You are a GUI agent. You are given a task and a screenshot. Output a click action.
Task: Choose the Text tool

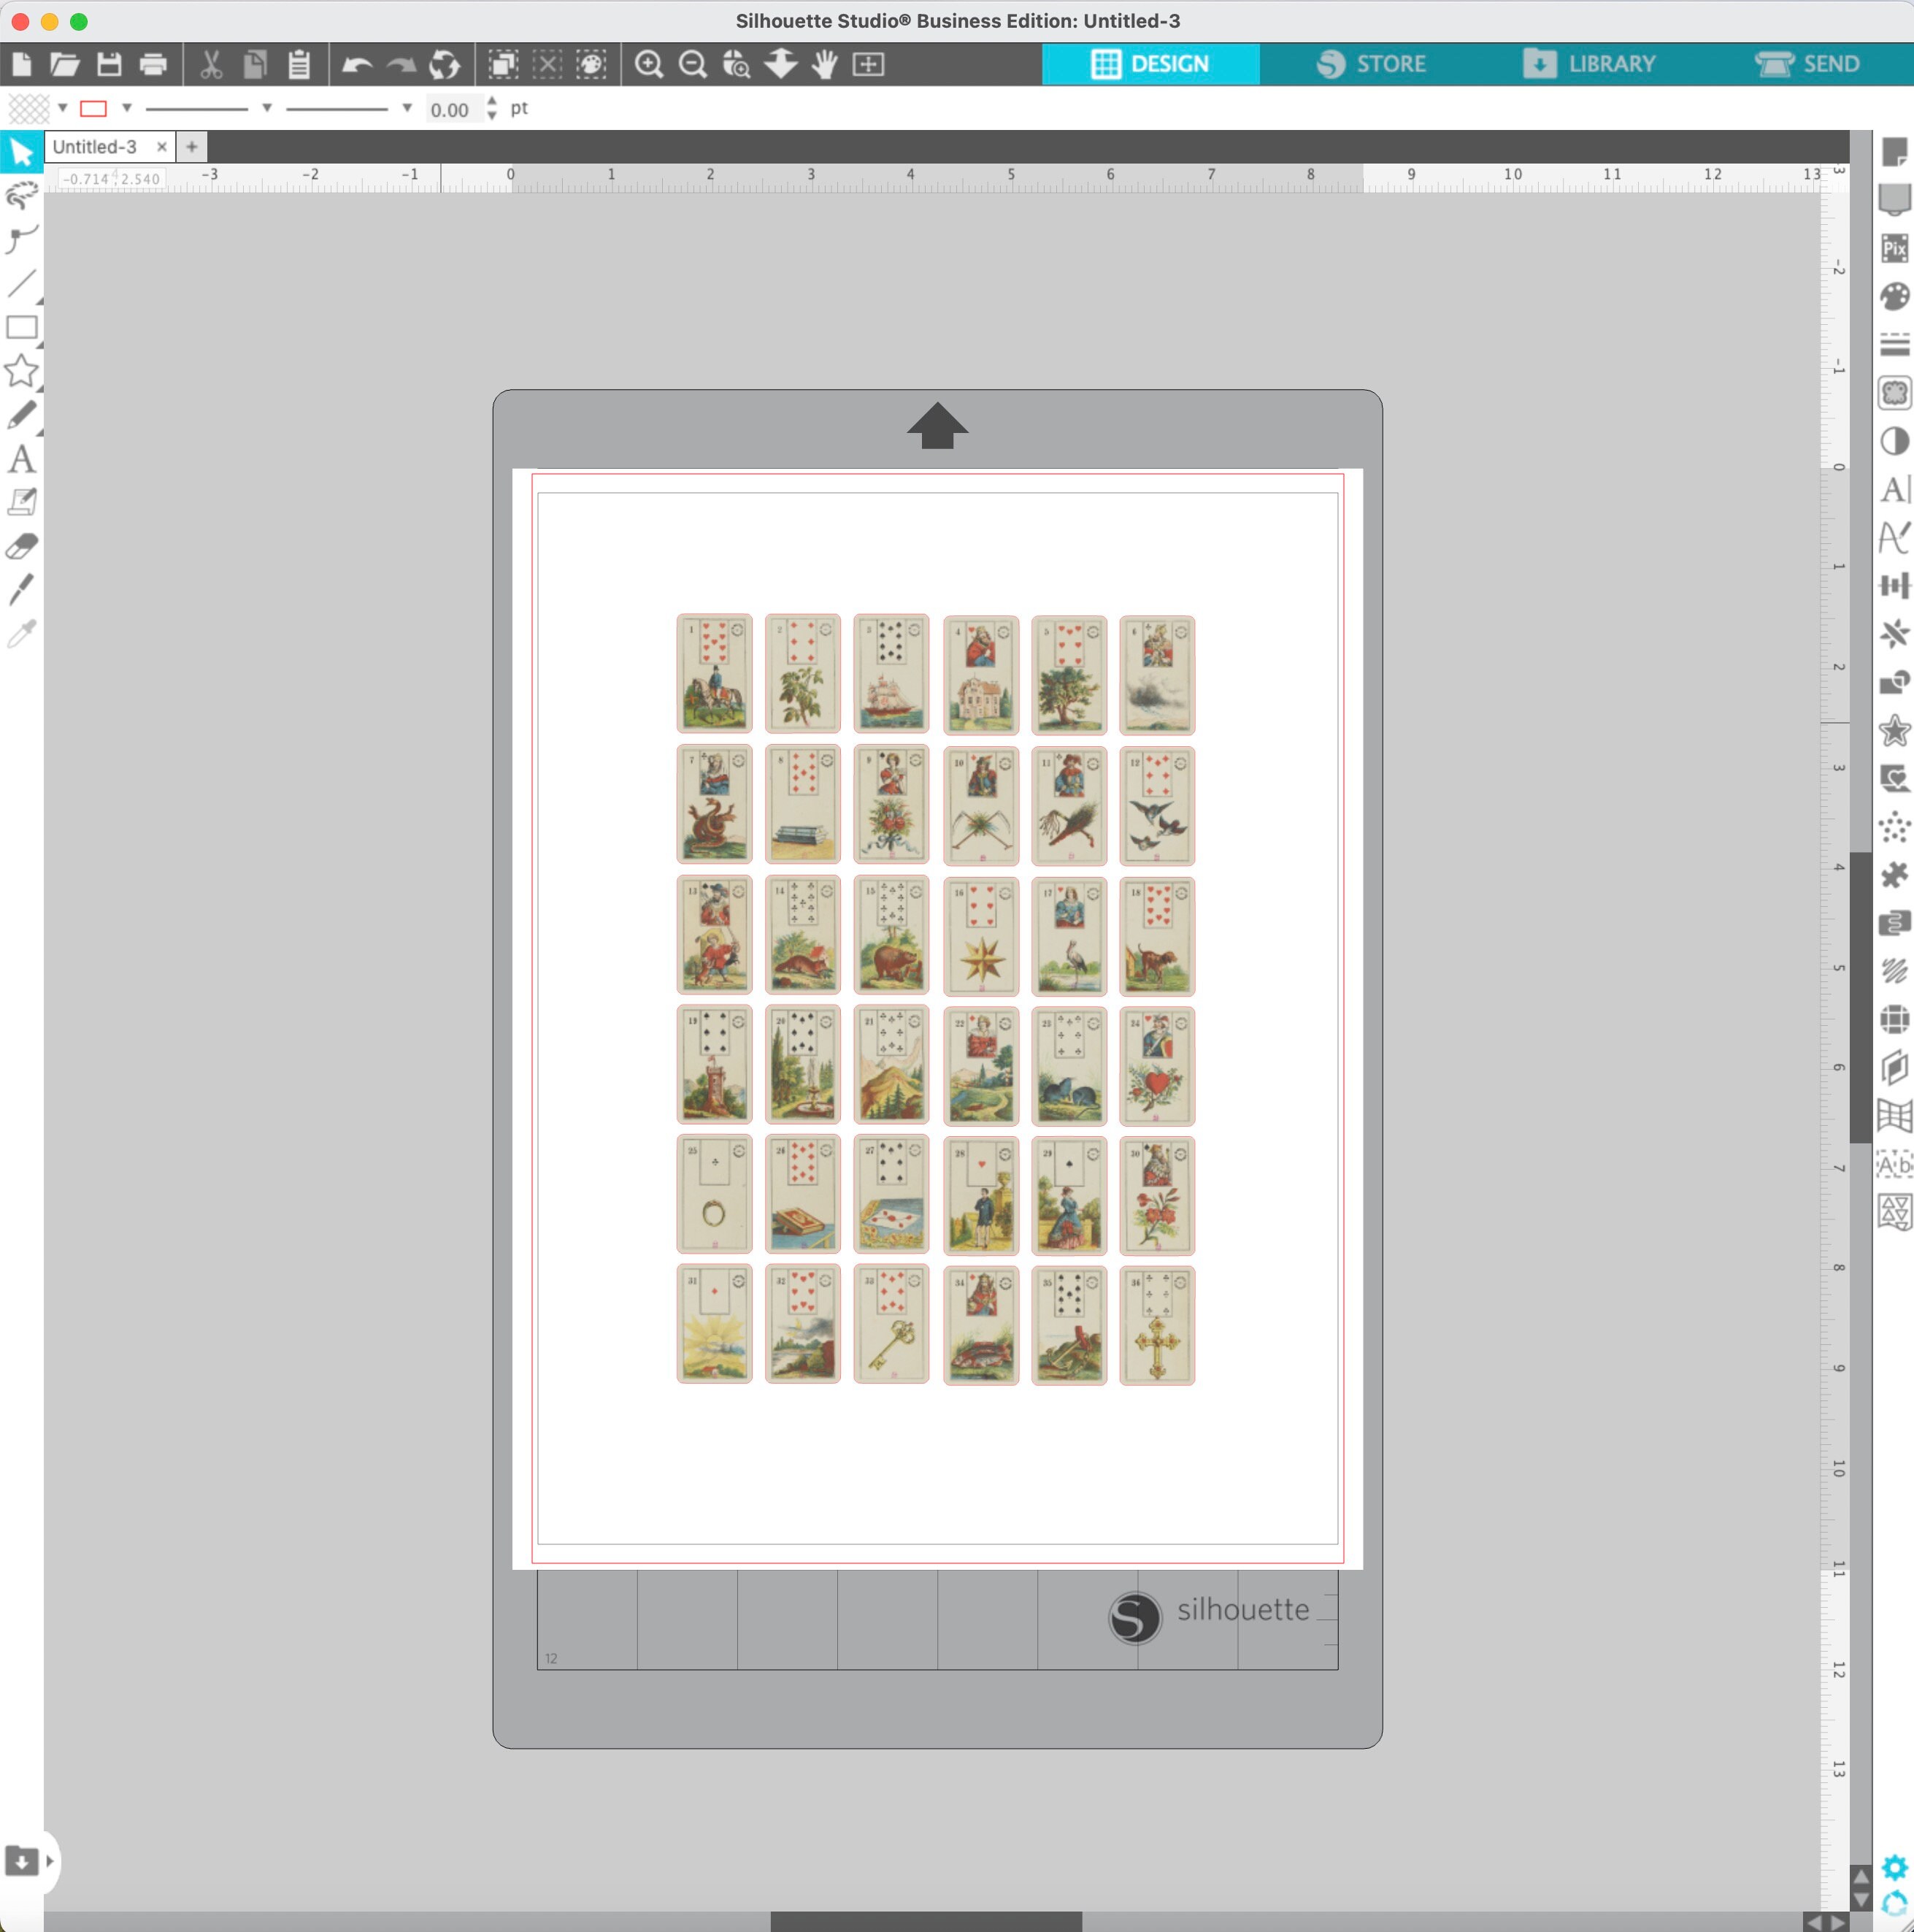(x=21, y=459)
